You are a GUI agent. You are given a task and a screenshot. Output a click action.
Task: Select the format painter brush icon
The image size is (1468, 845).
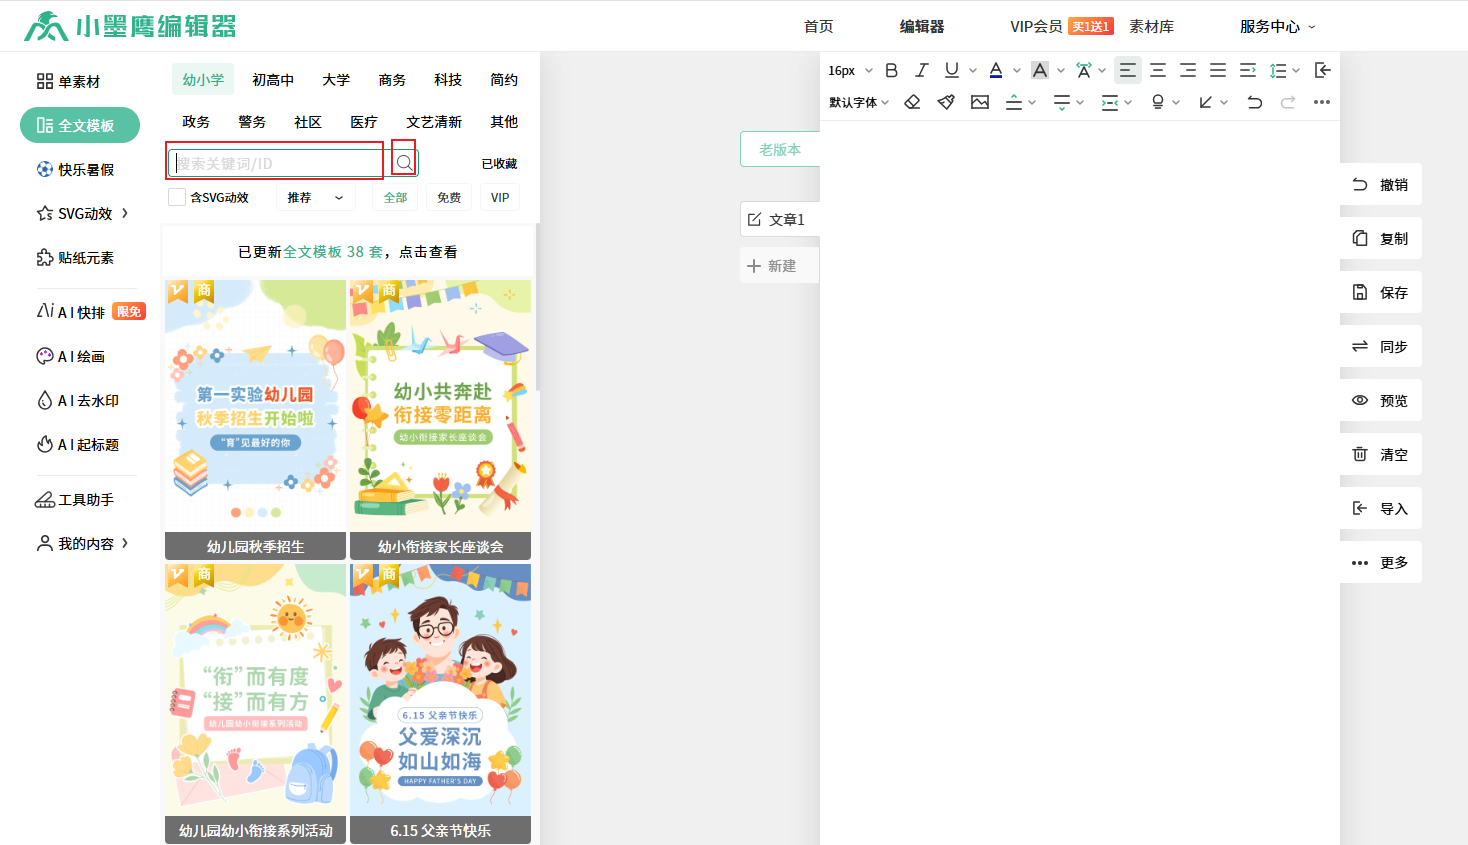(946, 102)
